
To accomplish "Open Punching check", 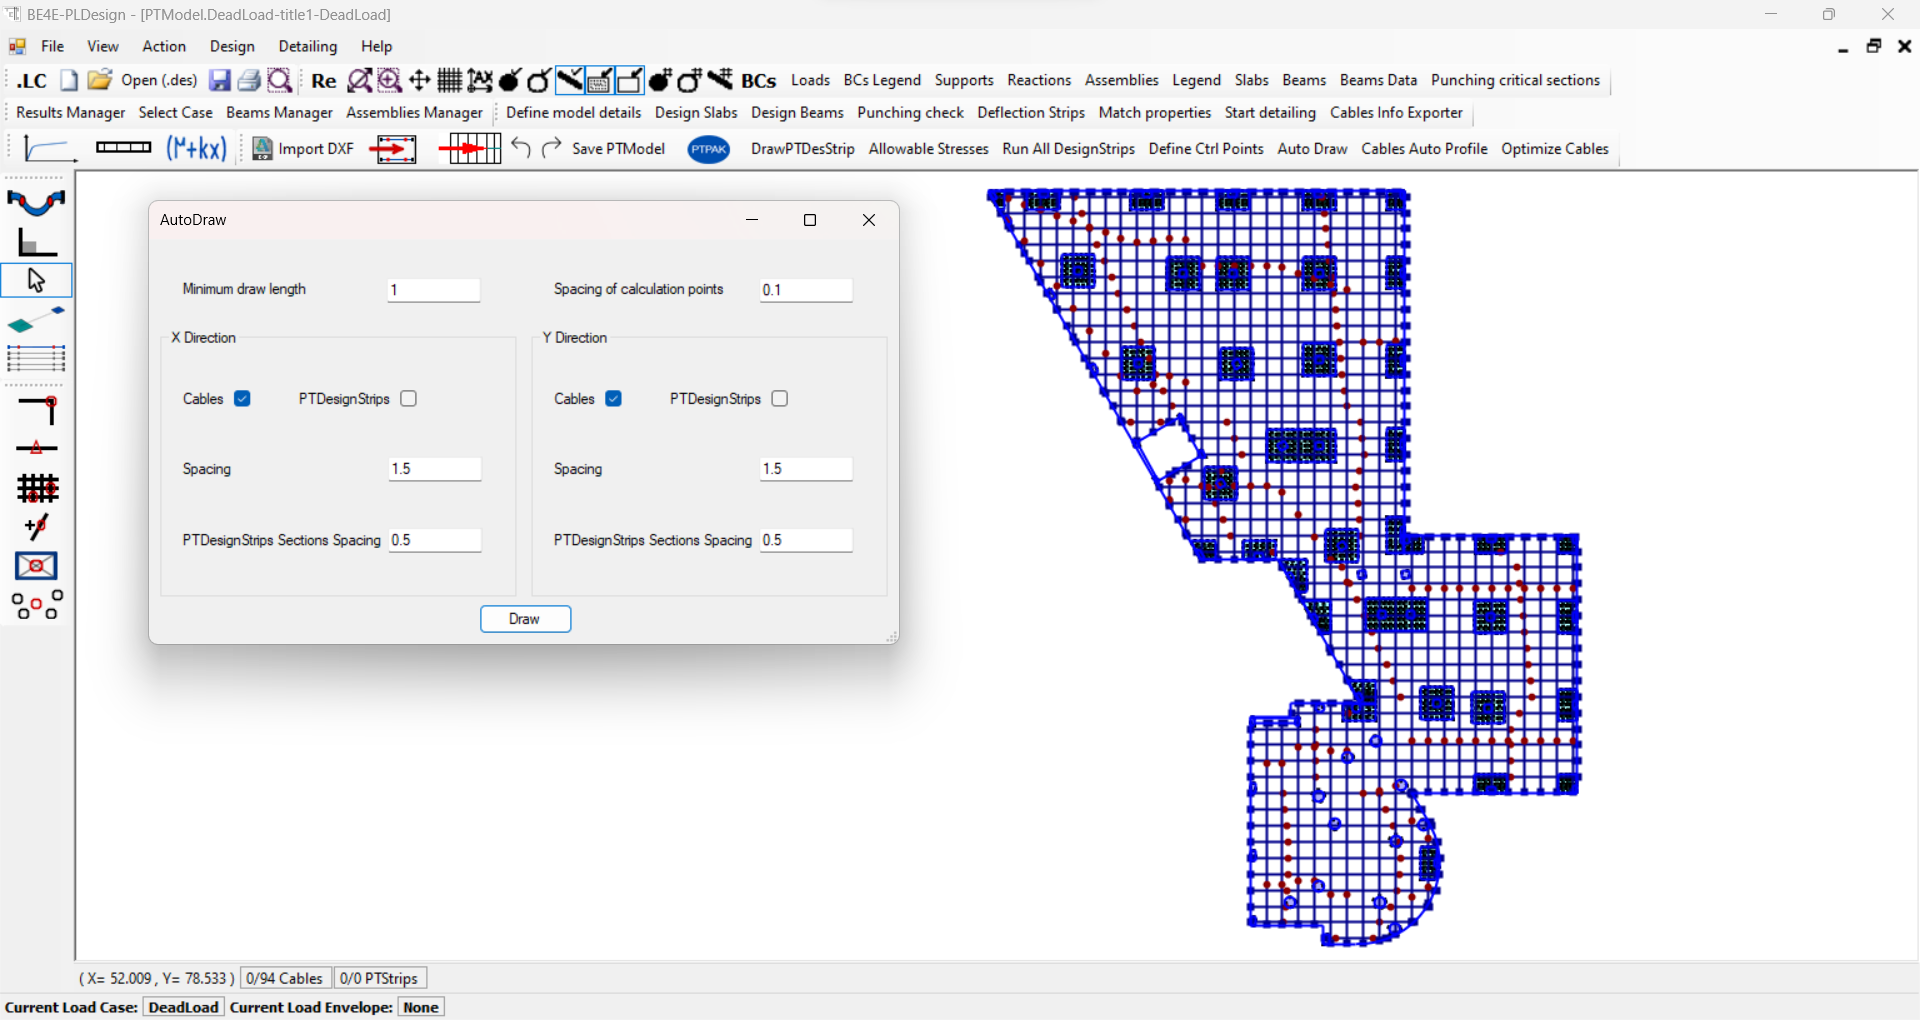I will [x=910, y=113].
